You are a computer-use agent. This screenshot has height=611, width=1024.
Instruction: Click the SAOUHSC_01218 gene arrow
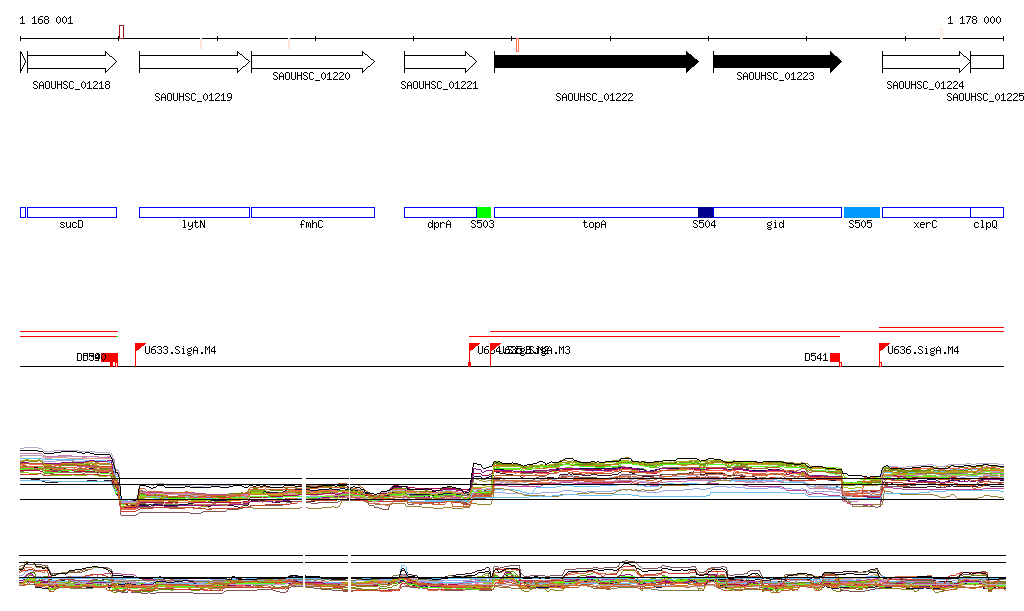tap(72, 62)
